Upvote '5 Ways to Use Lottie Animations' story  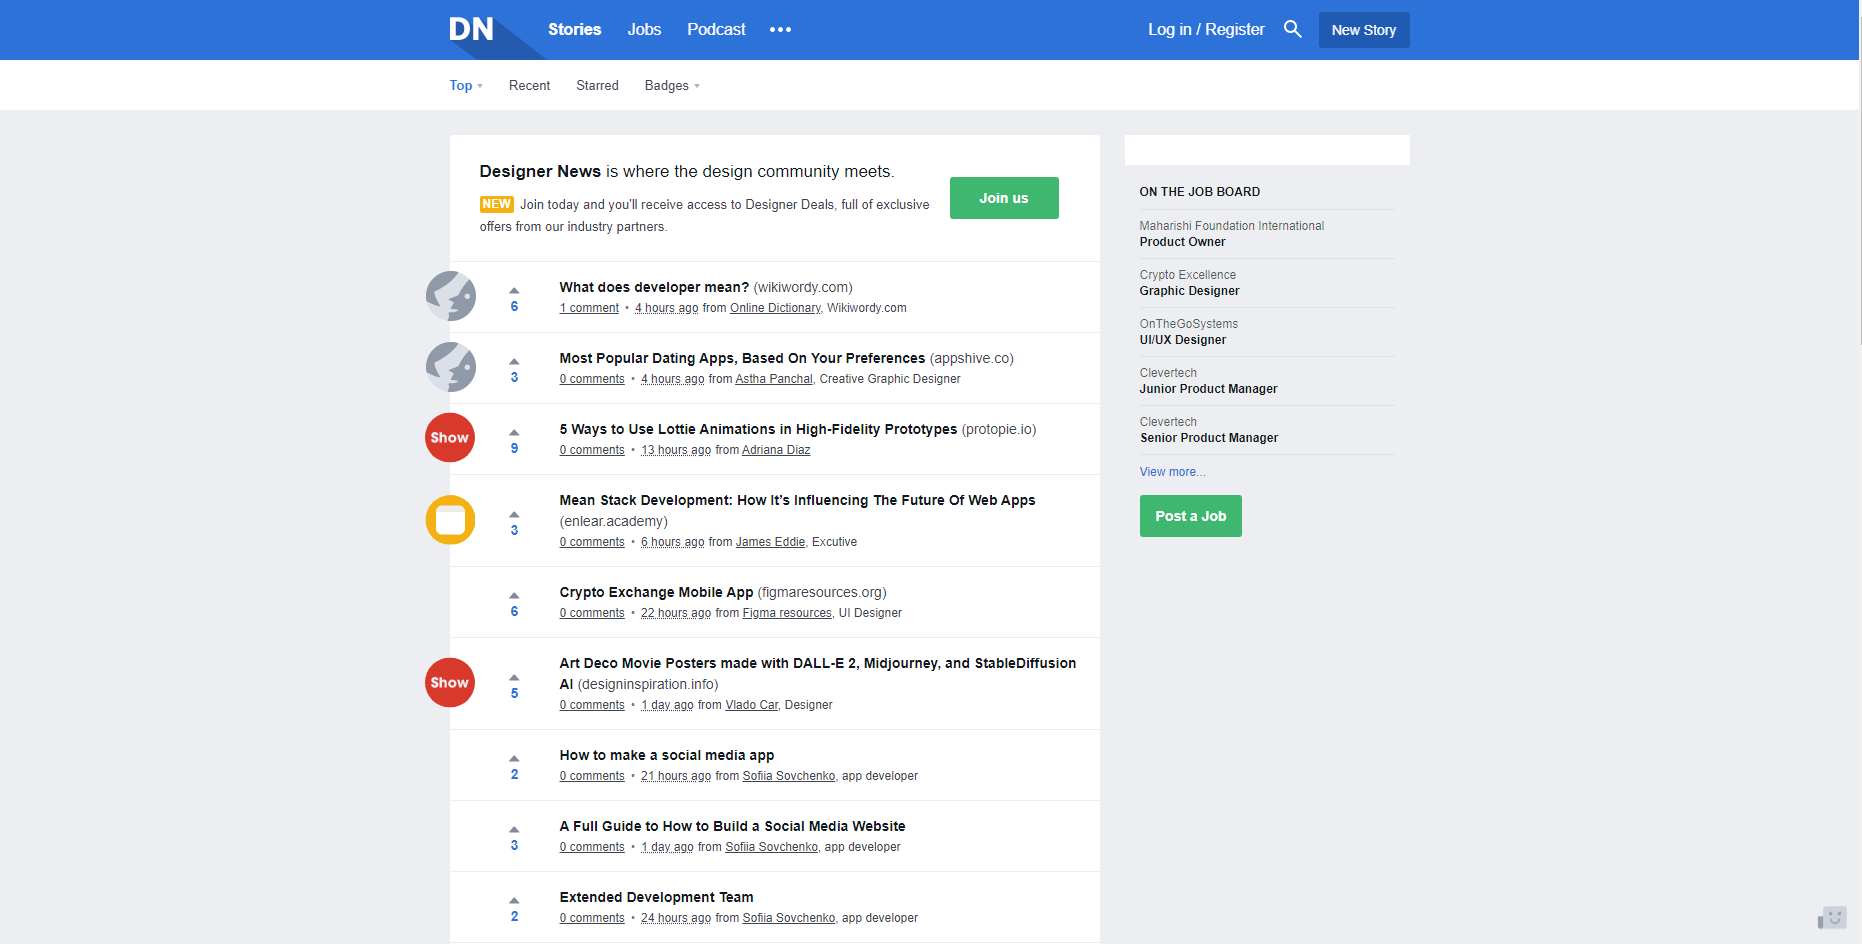click(x=514, y=433)
